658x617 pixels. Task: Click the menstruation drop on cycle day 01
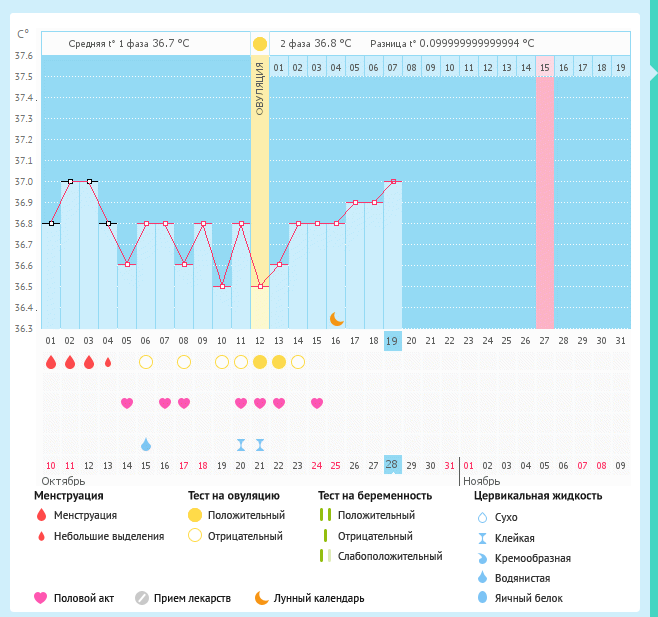[x=51, y=362]
